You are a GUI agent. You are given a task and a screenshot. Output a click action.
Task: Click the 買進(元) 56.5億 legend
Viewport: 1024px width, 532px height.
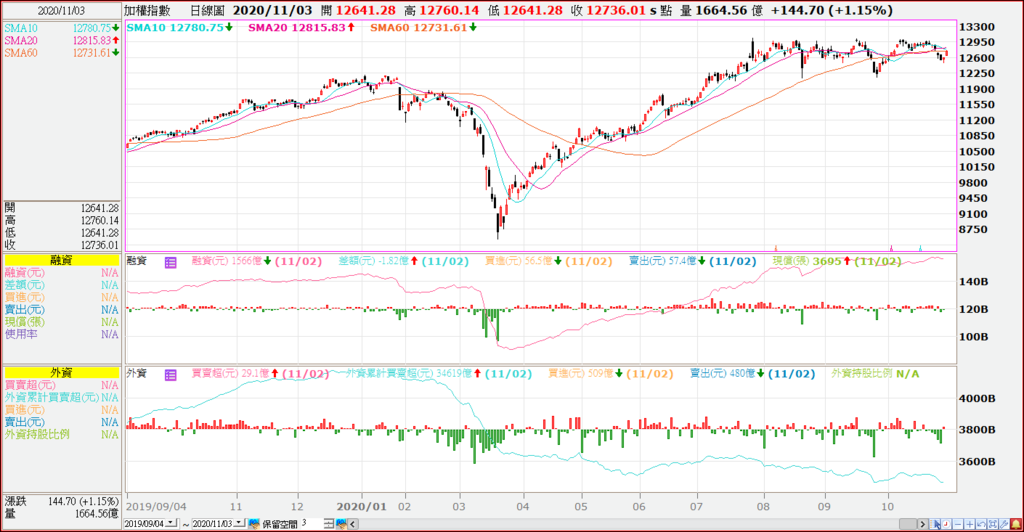(549, 262)
